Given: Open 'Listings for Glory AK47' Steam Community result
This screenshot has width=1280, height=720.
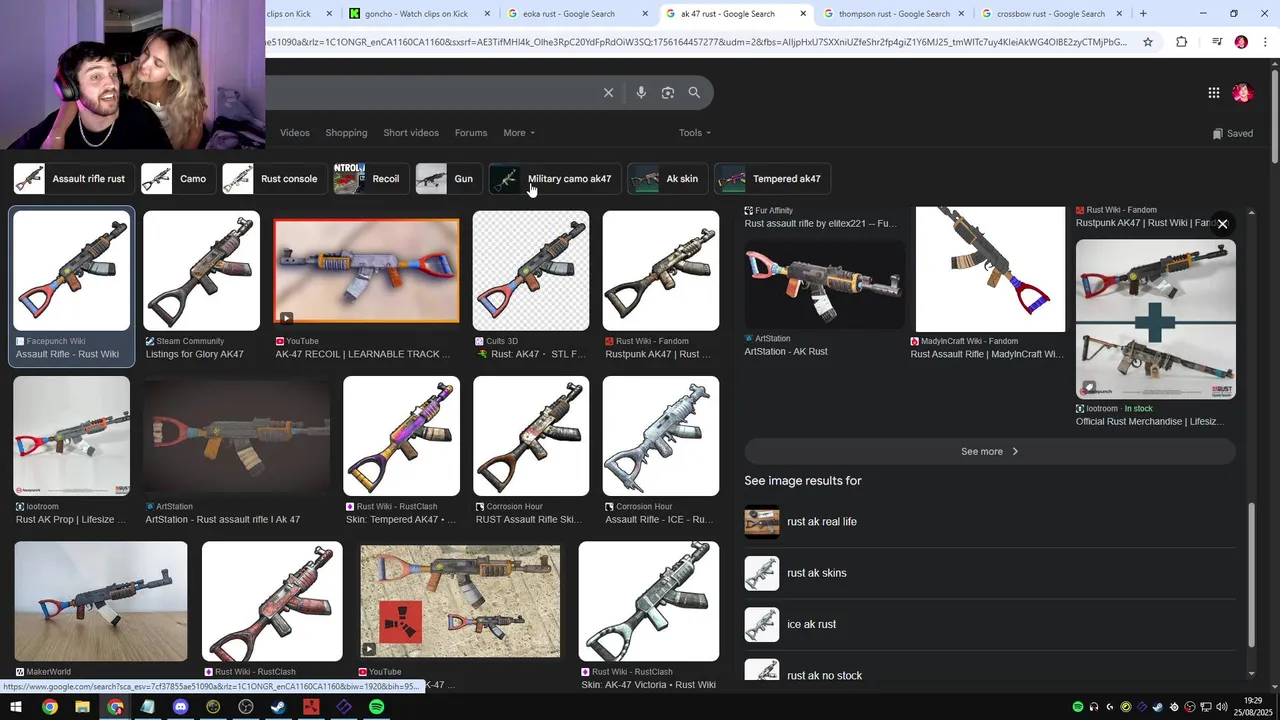Looking at the screenshot, I should [x=201, y=286].
